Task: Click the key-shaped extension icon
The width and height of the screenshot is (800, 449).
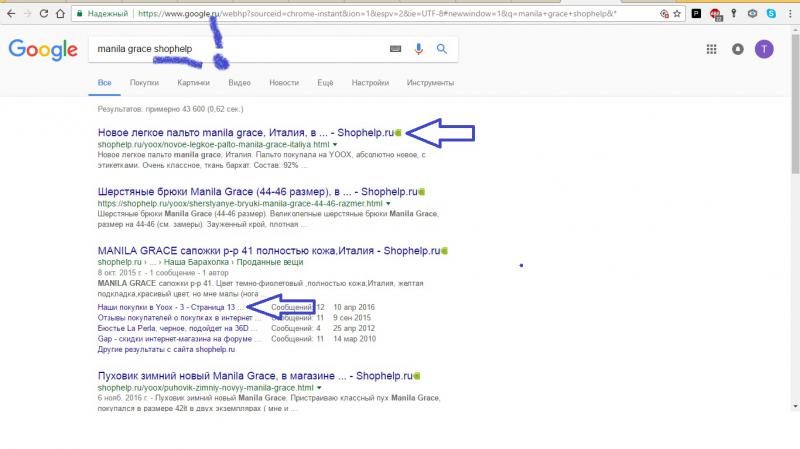Action: point(734,14)
